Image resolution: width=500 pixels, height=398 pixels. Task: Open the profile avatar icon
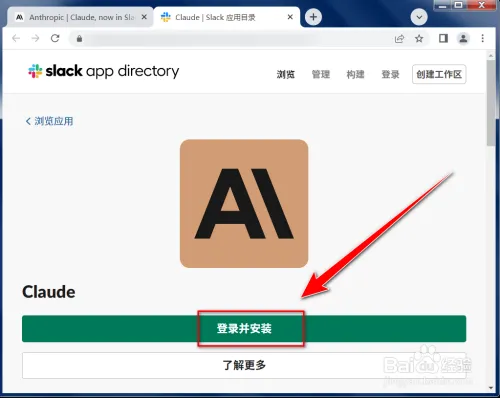(x=463, y=38)
